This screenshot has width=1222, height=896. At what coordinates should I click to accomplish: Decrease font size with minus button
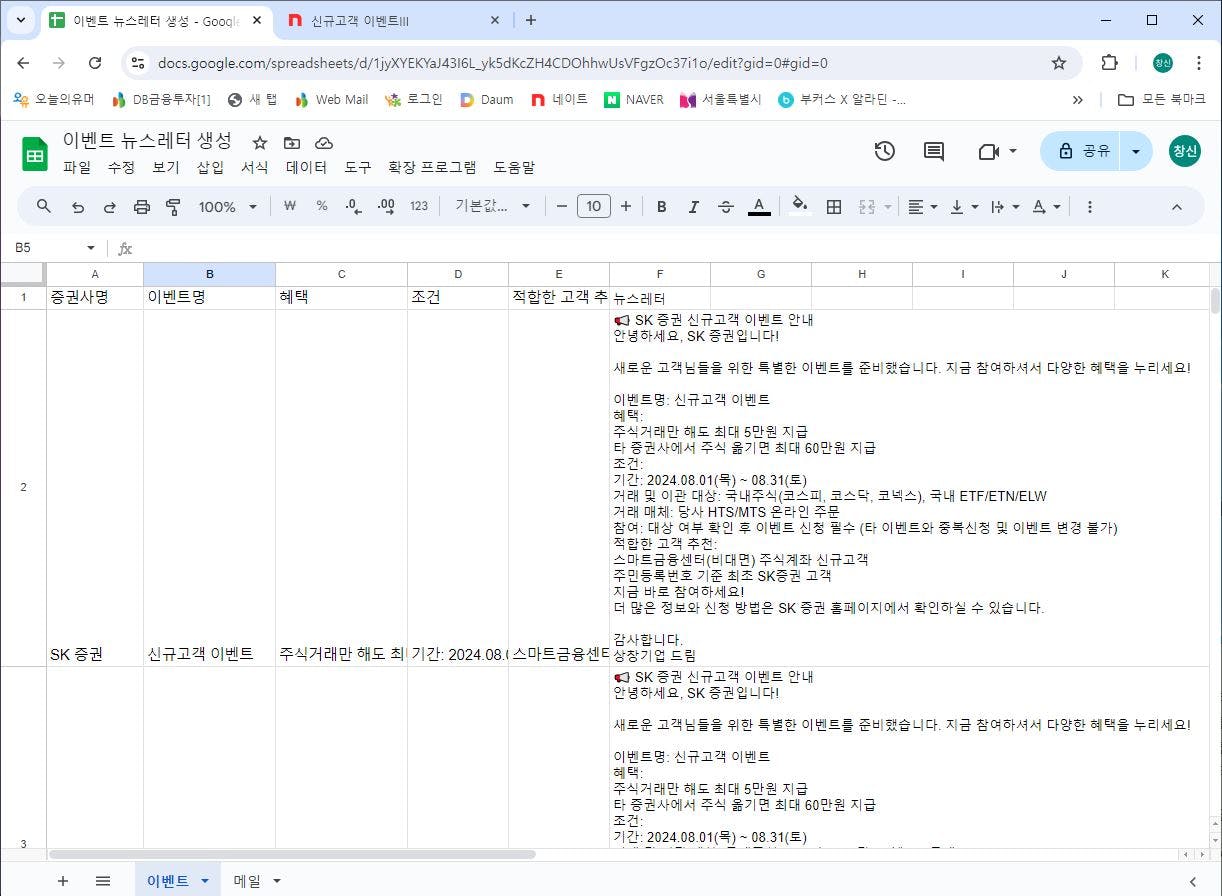point(562,207)
